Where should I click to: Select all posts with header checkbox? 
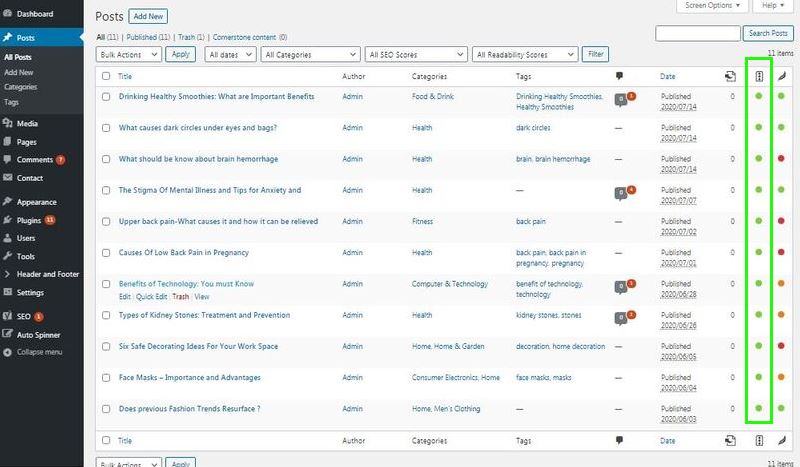tap(106, 76)
